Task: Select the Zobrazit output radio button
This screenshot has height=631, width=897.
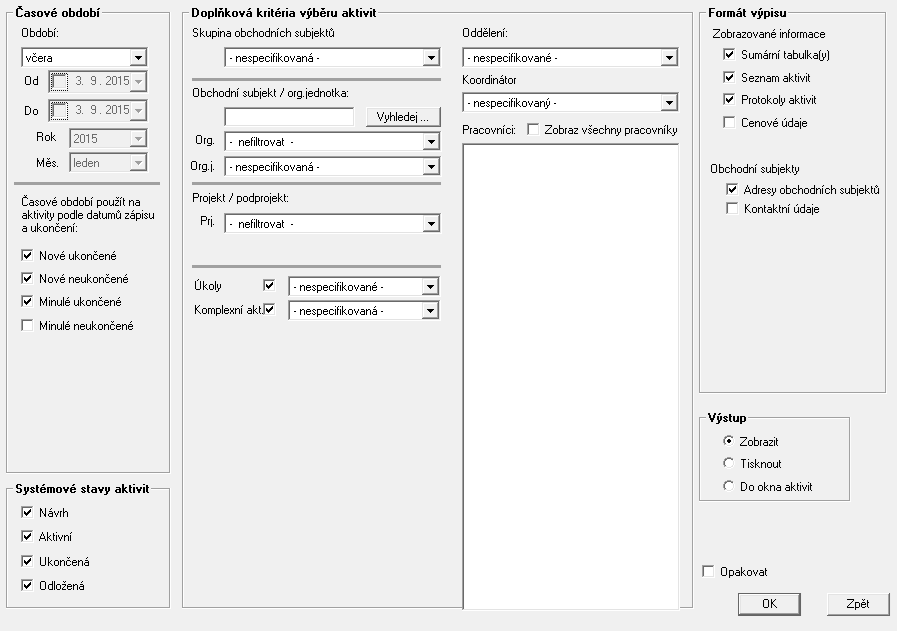Action: 728,441
